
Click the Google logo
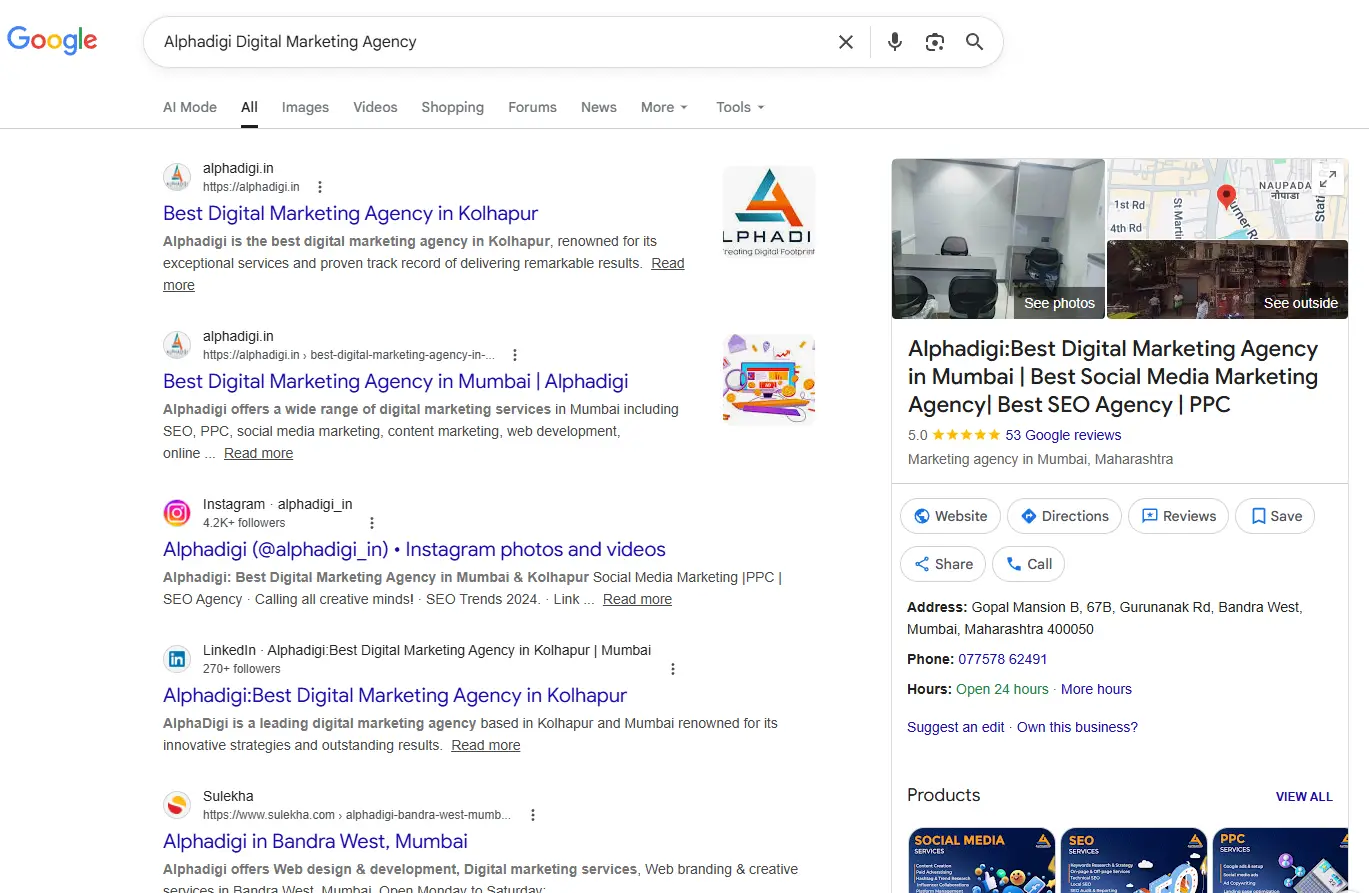pyautogui.click(x=52, y=41)
